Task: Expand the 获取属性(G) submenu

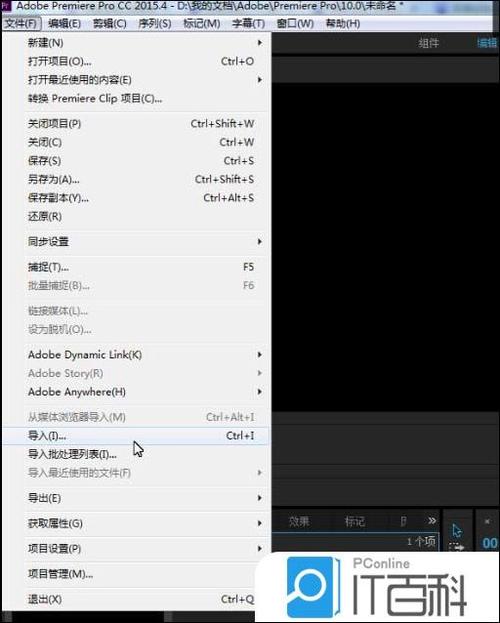Action: pyautogui.click(x=136, y=524)
